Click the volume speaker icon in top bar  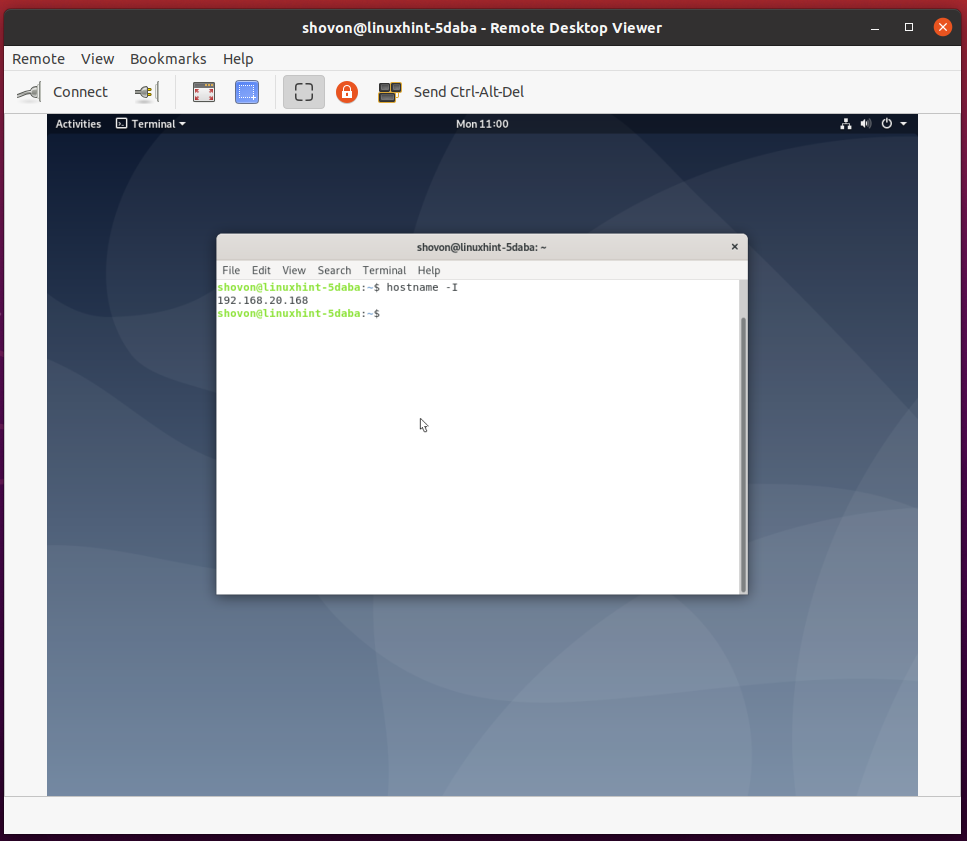[x=866, y=124]
